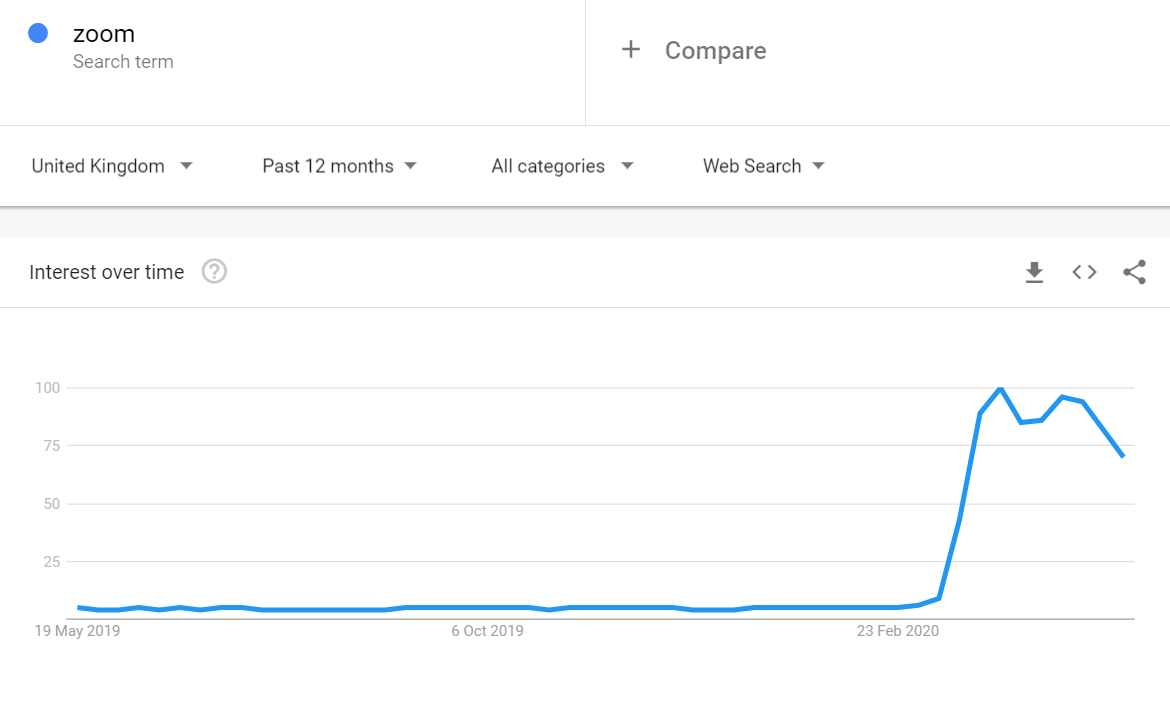Click the 100 value y-axis label
The height and width of the screenshot is (727, 1170).
[47, 387]
